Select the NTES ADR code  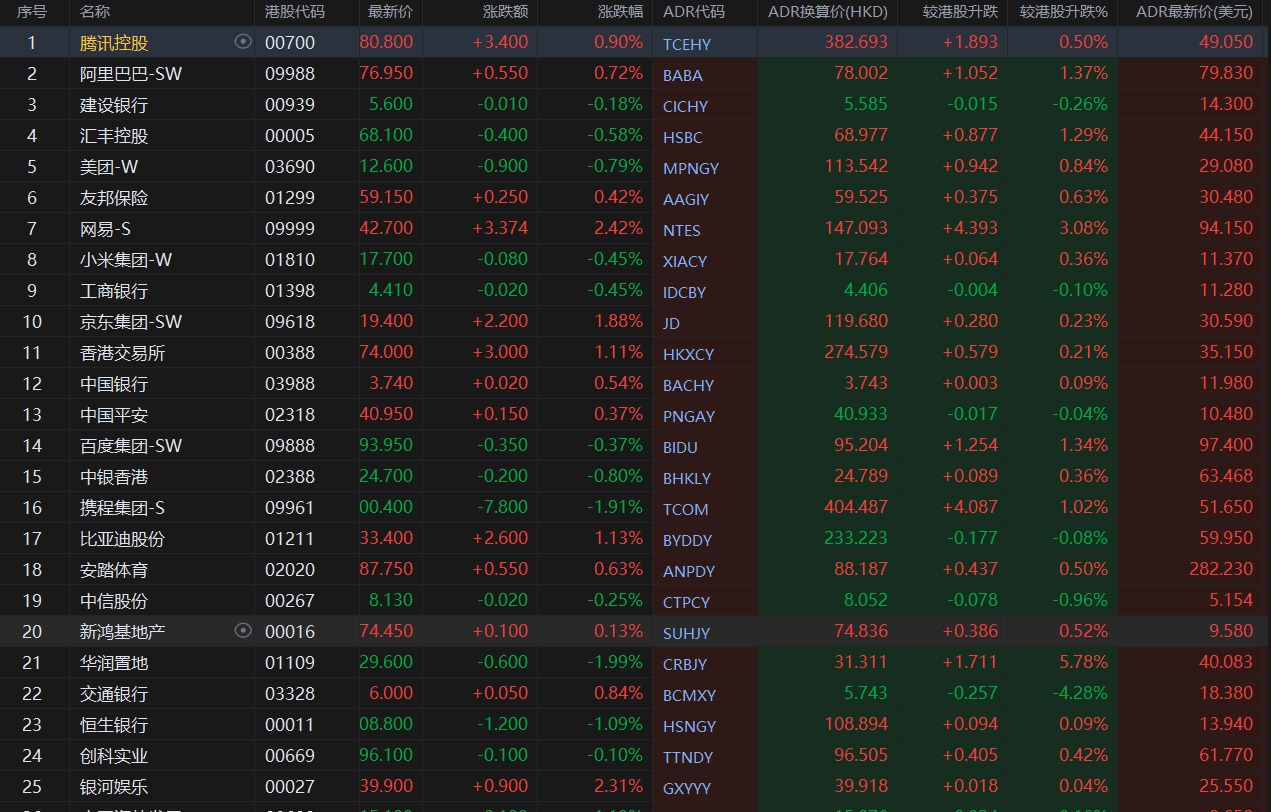click(x=682, y=230)
